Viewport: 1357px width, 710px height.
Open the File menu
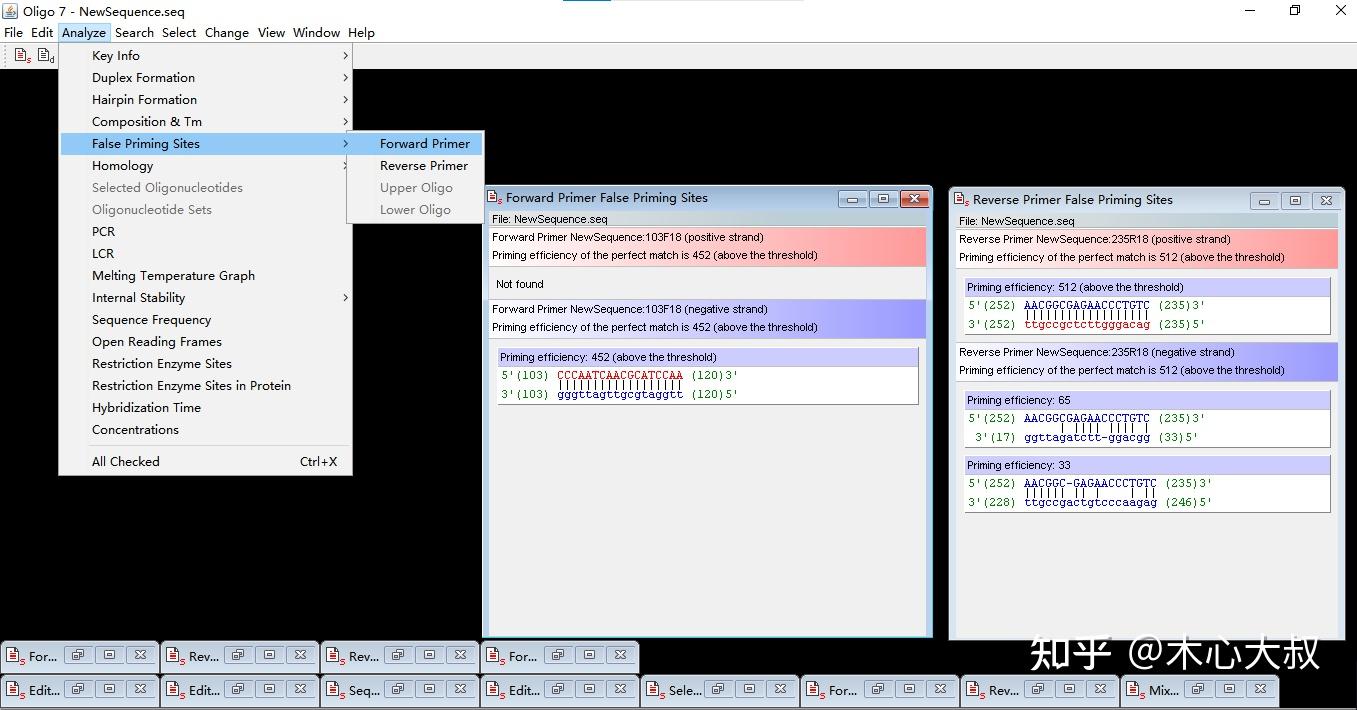[x=13, y=32]
